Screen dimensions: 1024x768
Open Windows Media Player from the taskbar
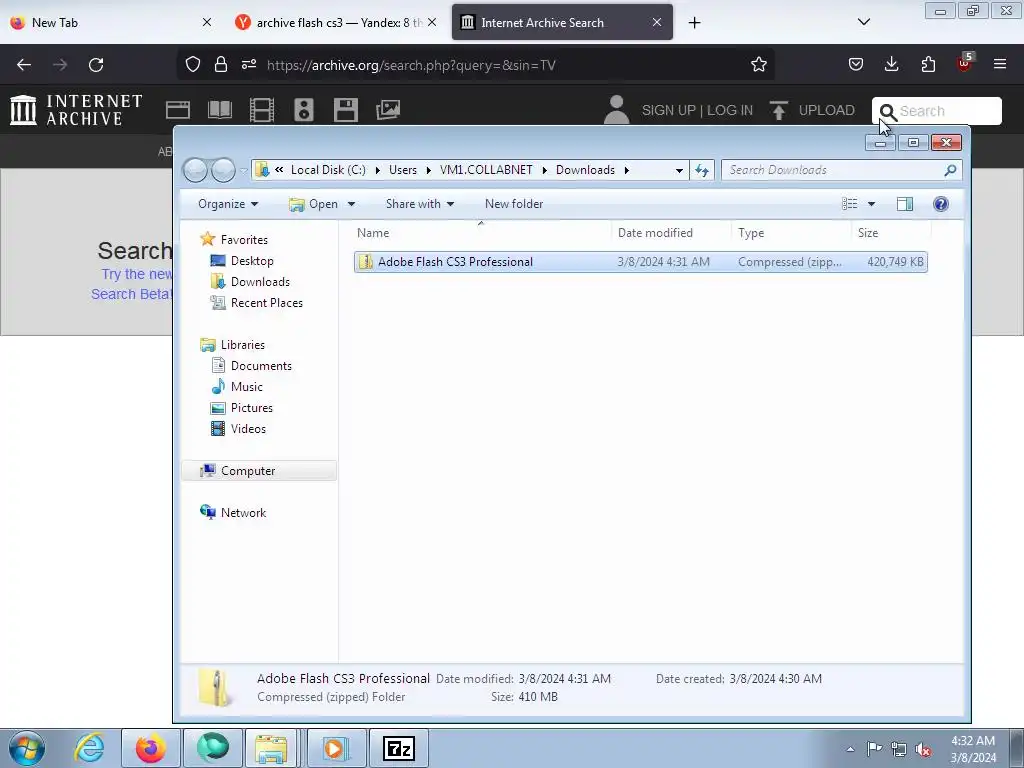point(335,748)
